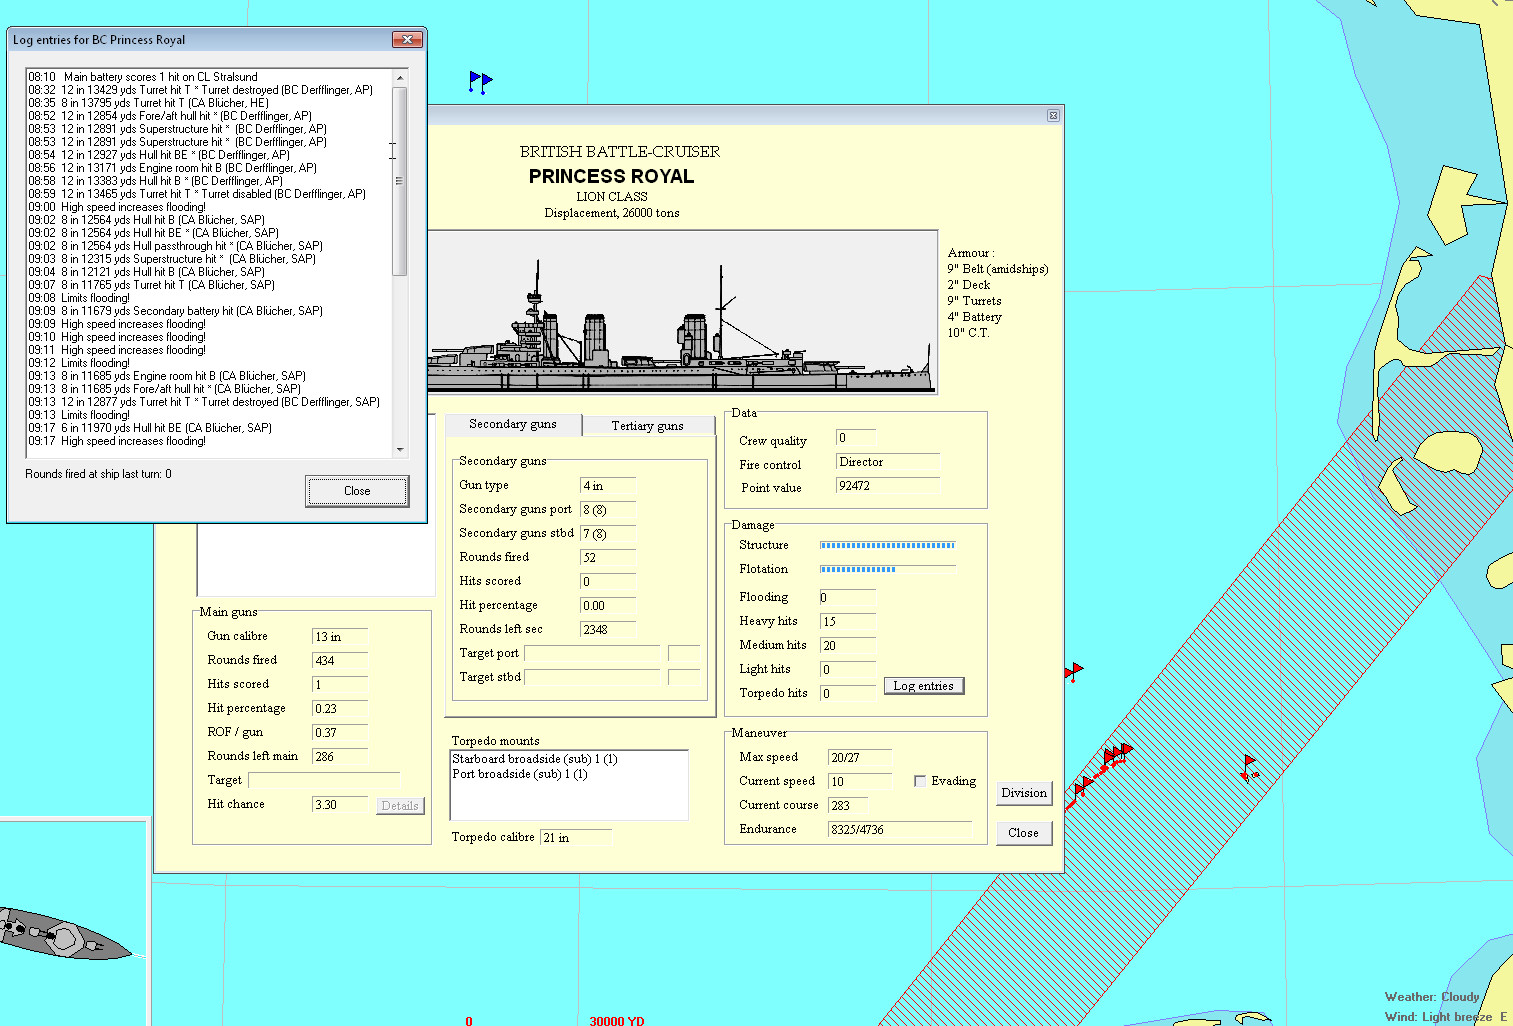Select the isolated red flag right of hatched zone
This screenshot has height=1026, width=1513.
click(x=1249, y=767)
